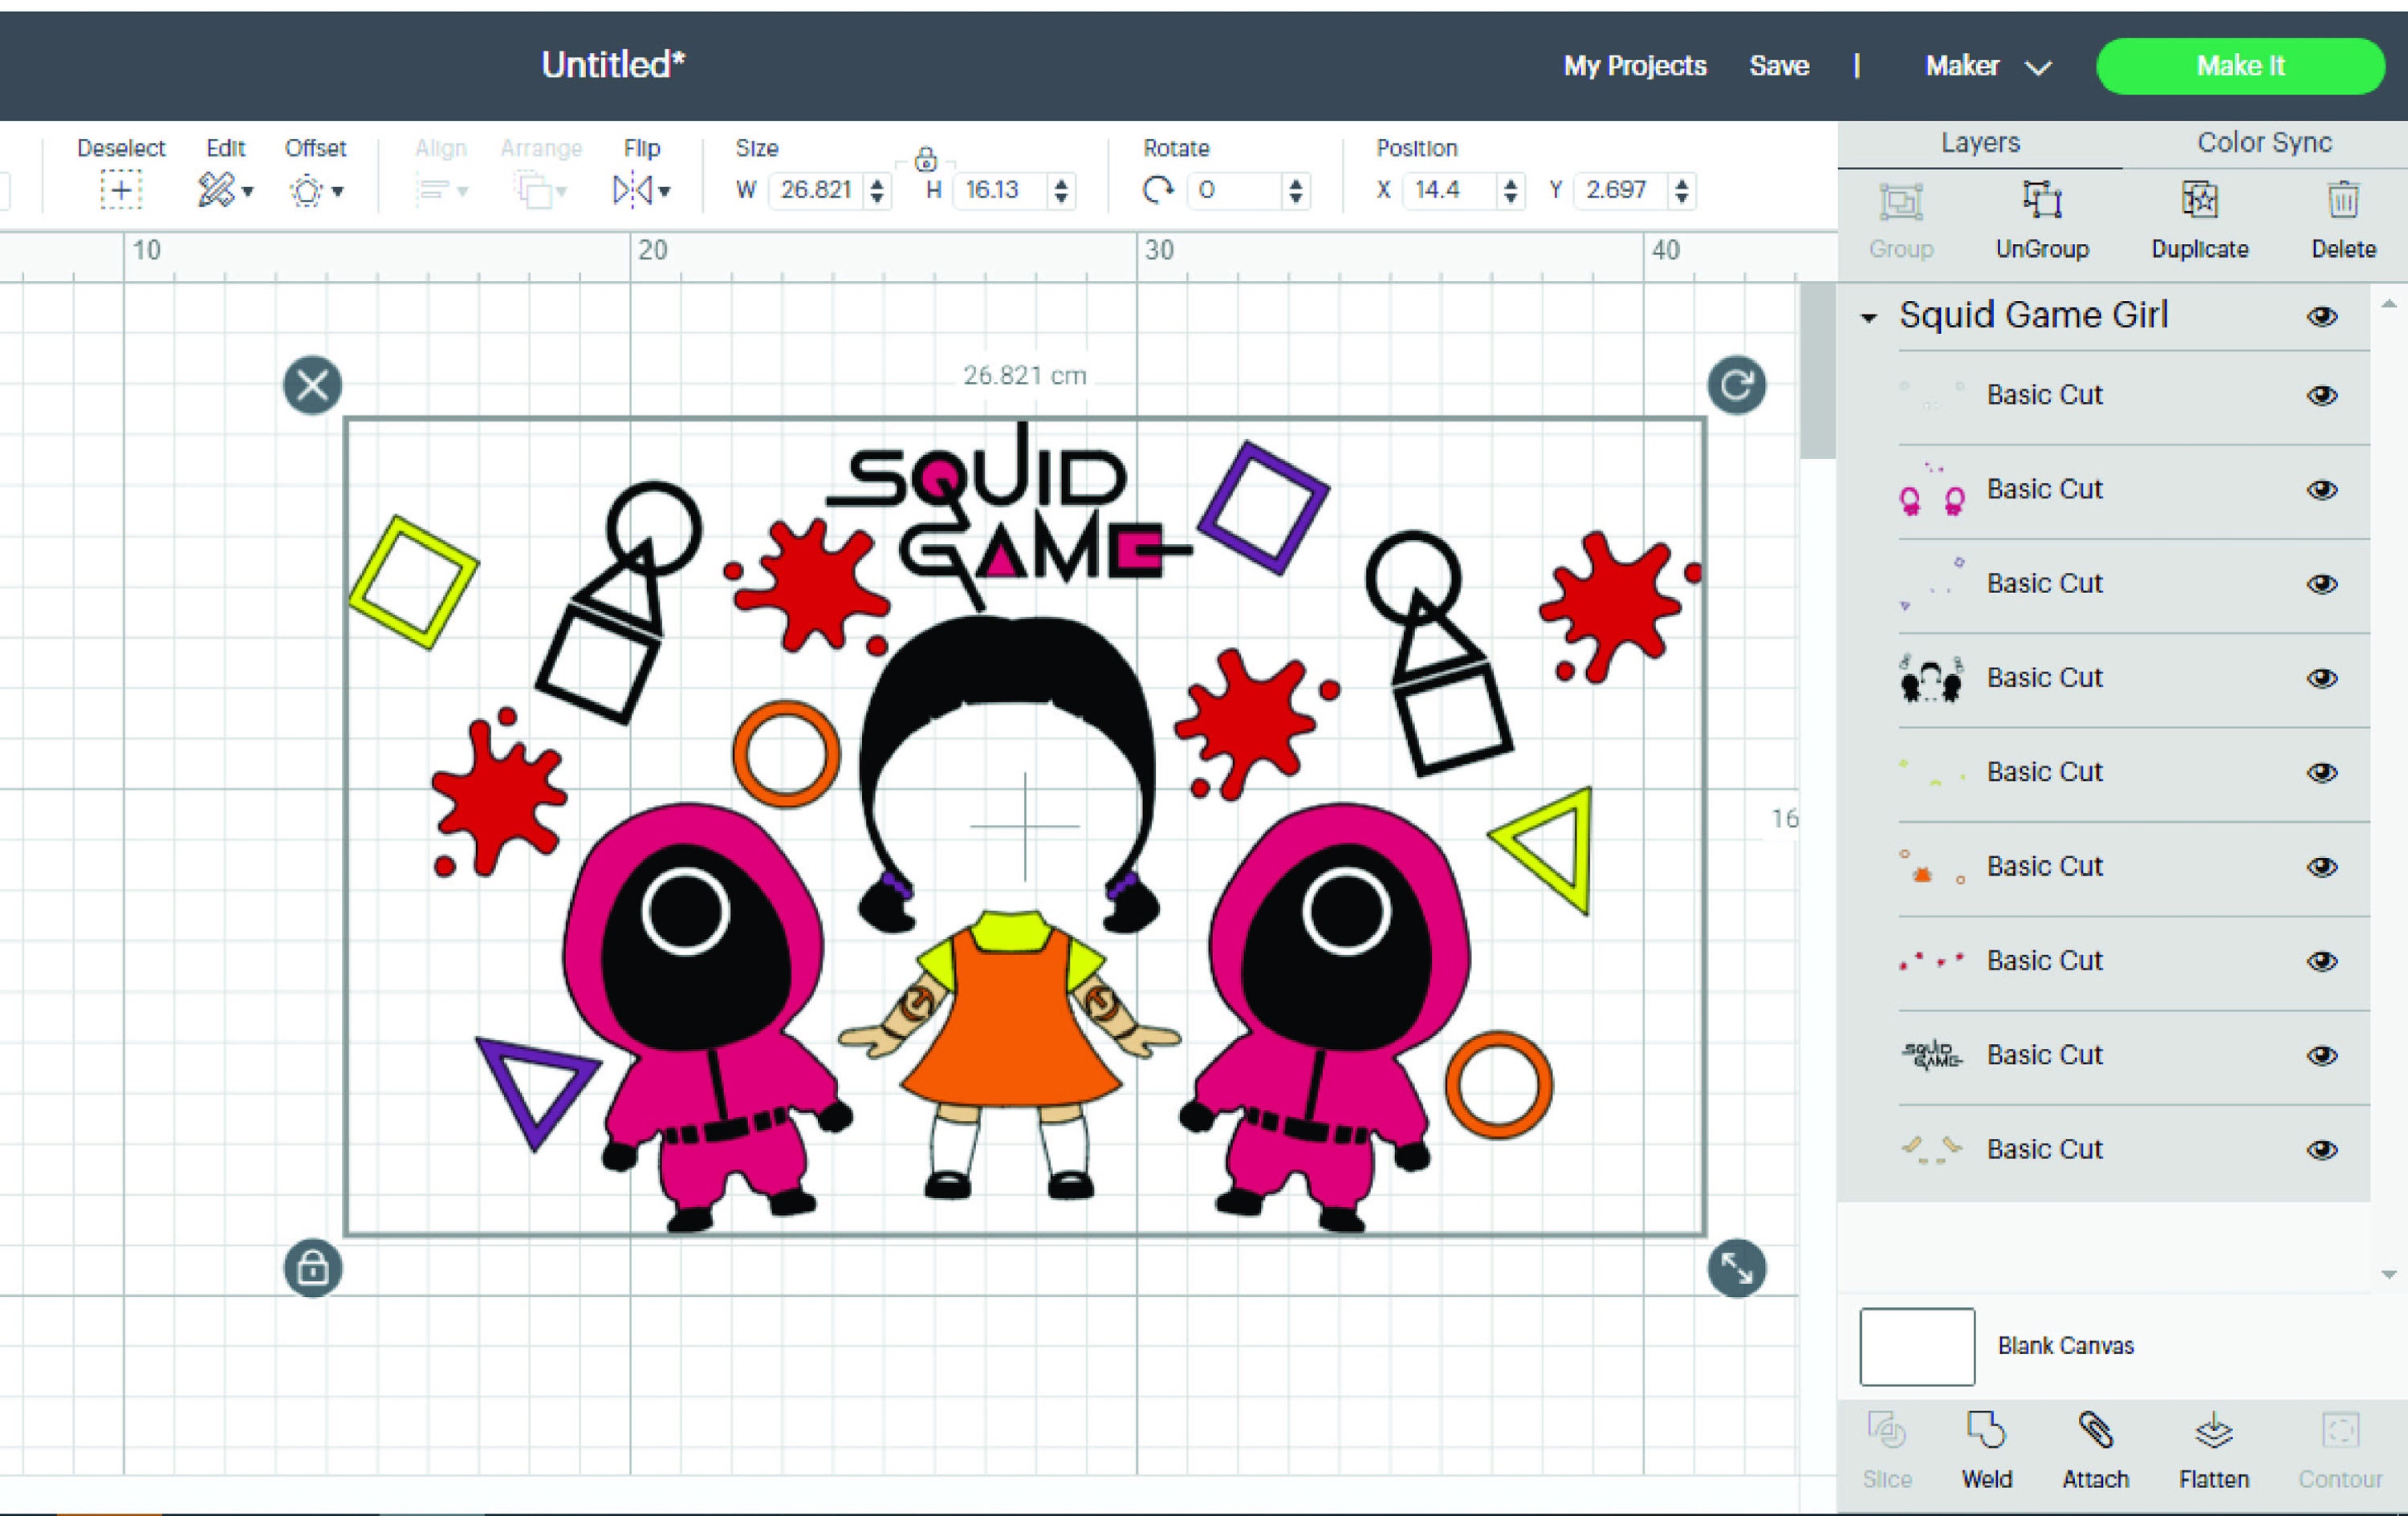Click the X position input field

[1451, 190]
